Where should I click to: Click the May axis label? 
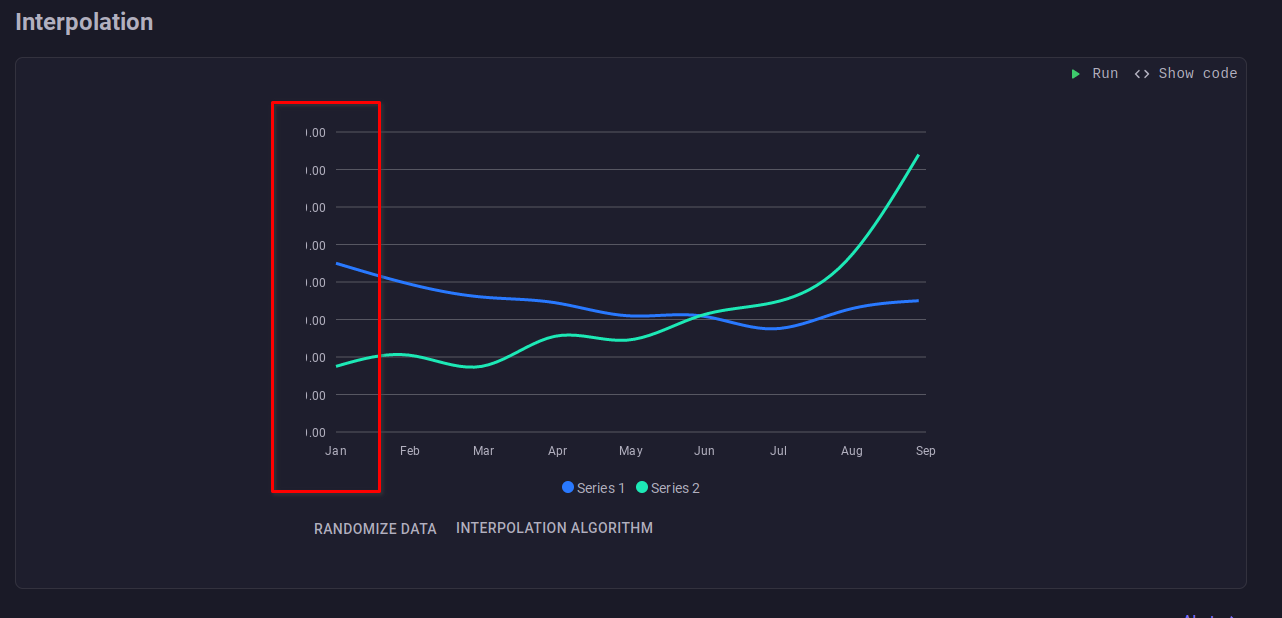(631, 450)
